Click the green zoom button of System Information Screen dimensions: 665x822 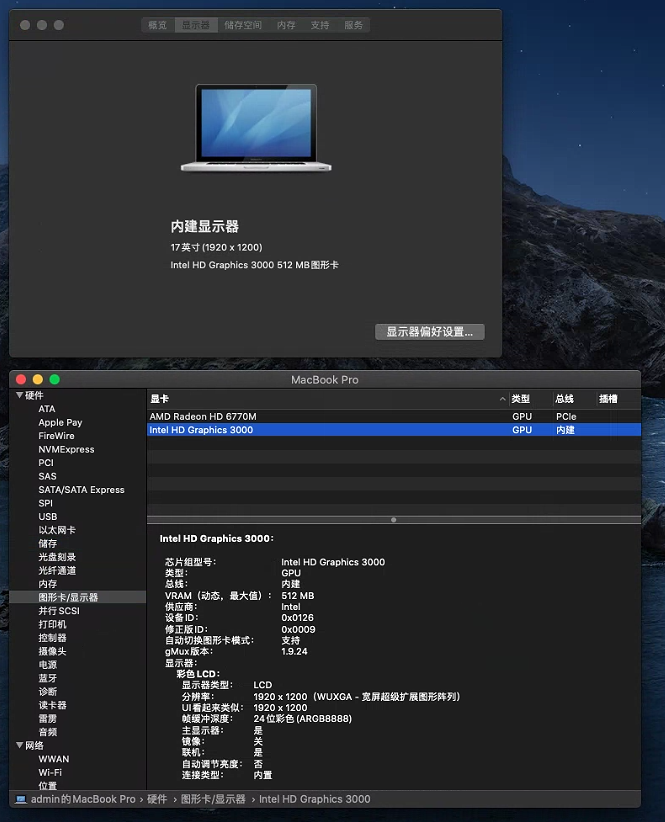[x=55, y=379]
